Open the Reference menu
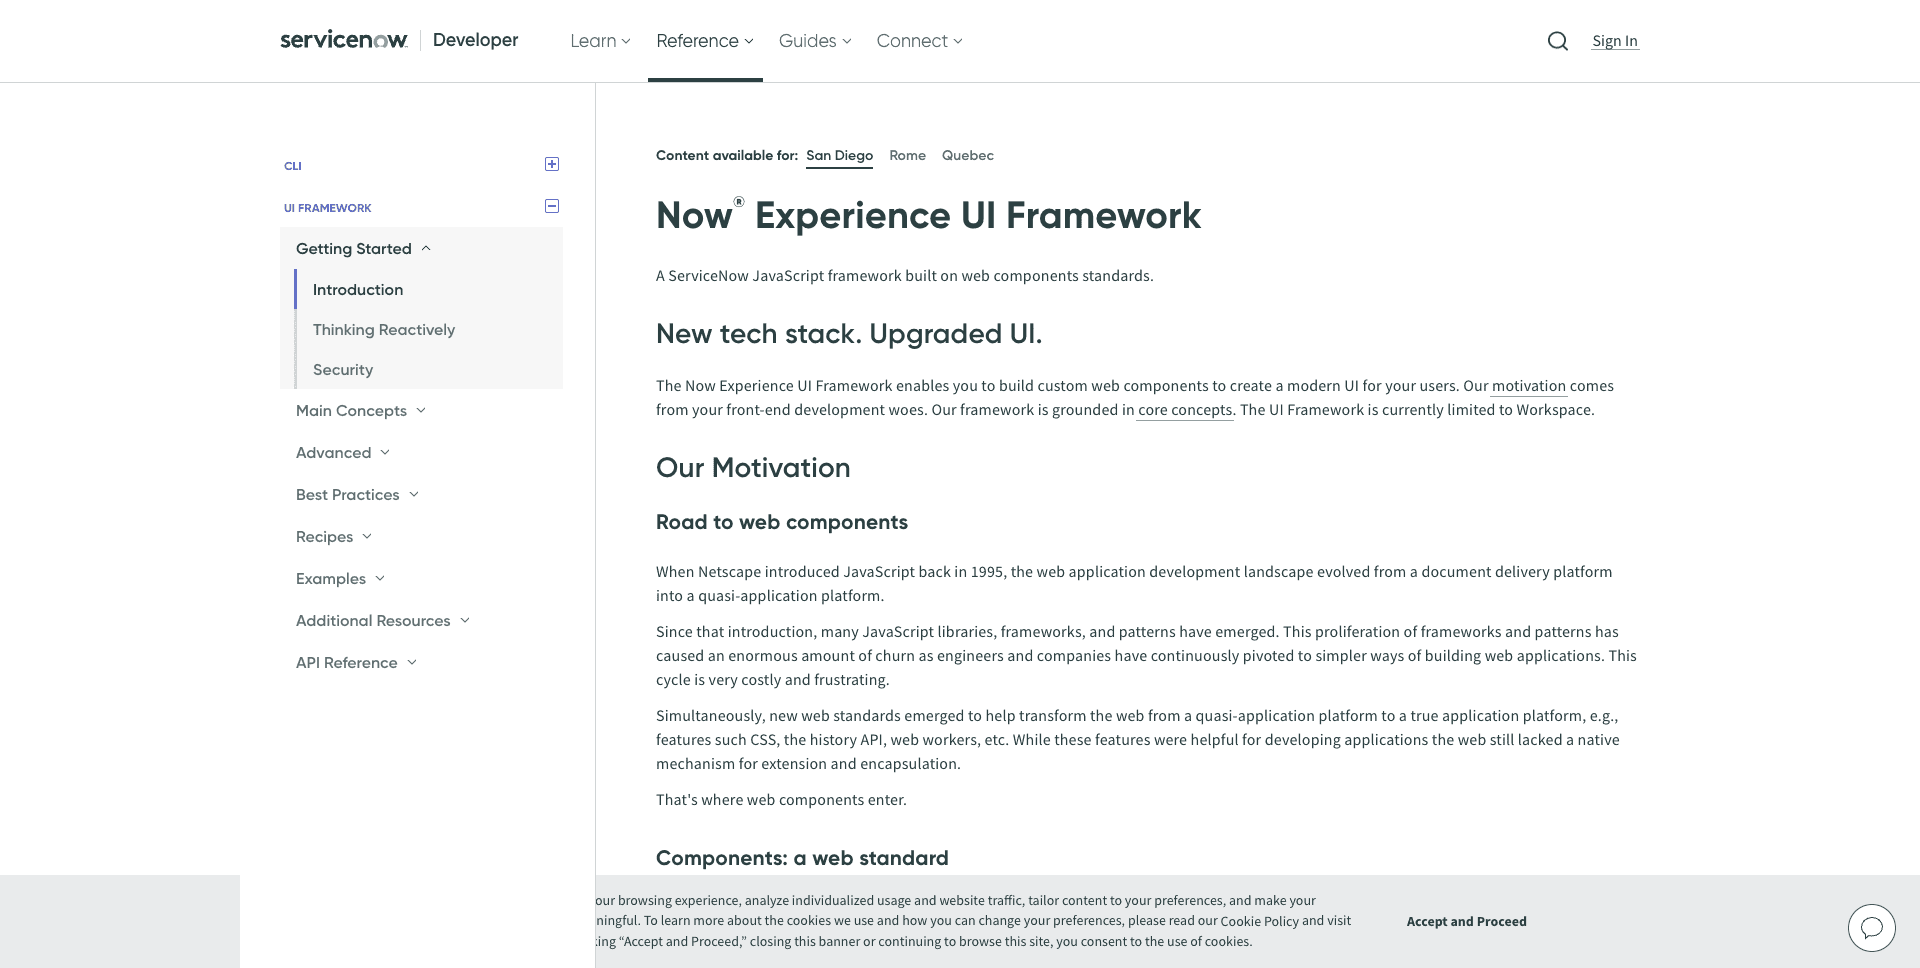 pyautogui.click(x=705, y=41)
